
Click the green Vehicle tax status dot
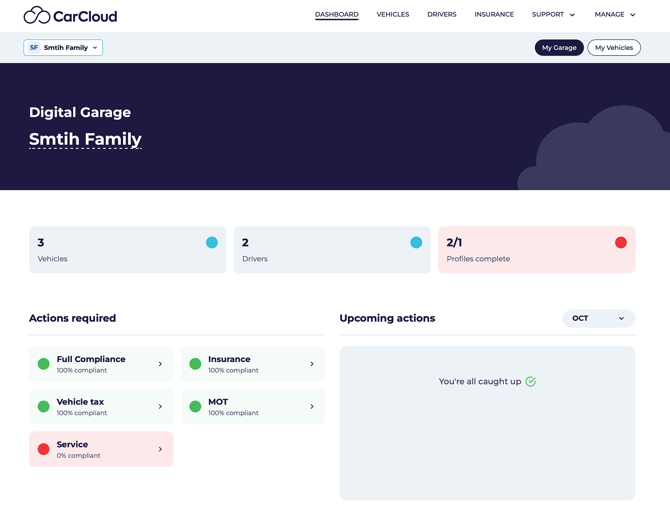pos(44,407)
